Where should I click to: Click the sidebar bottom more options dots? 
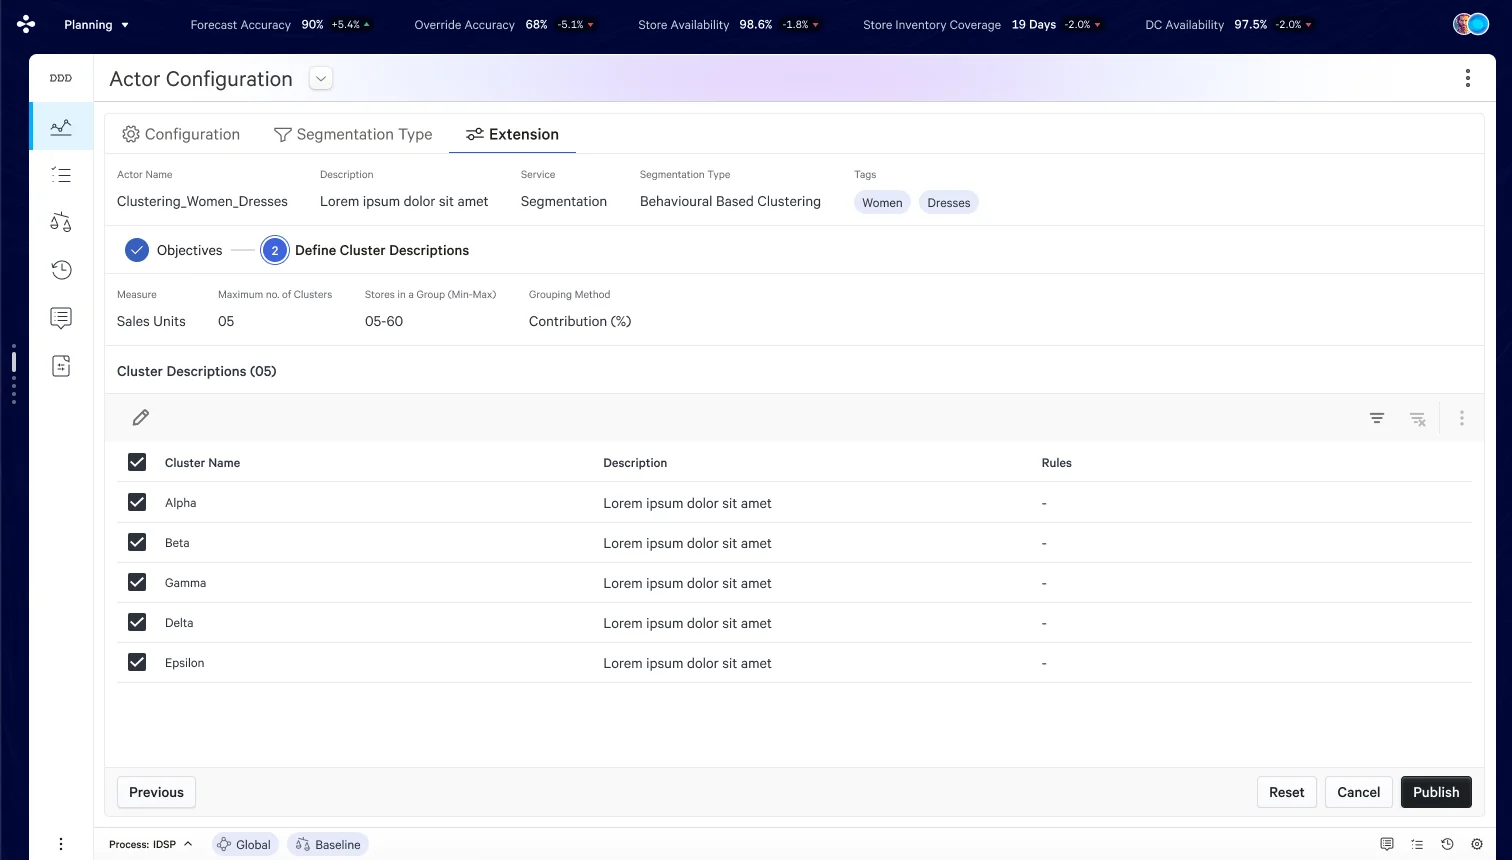61,844
